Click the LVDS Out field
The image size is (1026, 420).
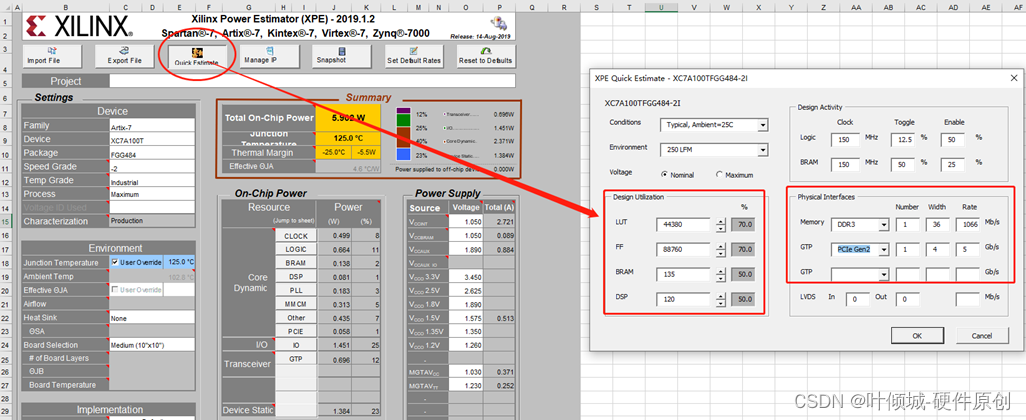pos(906,300)
